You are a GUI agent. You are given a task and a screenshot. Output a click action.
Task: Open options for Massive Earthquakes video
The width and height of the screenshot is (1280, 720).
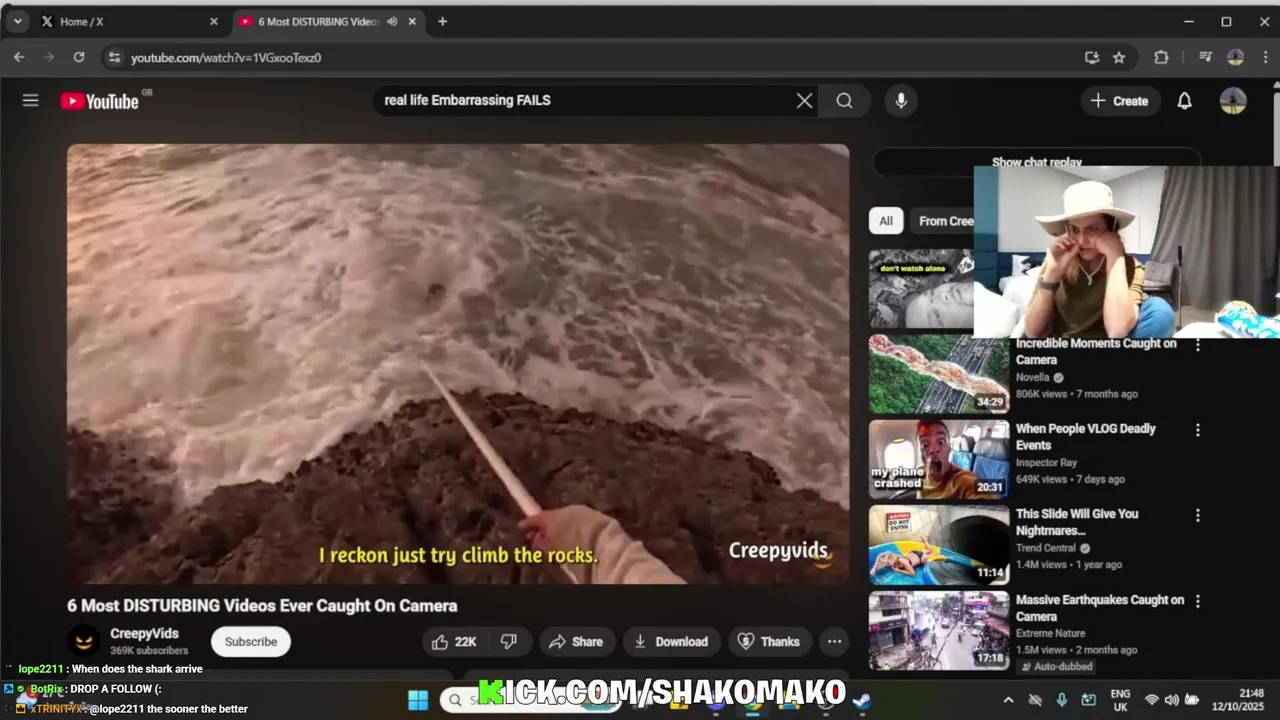point(1198,601)
